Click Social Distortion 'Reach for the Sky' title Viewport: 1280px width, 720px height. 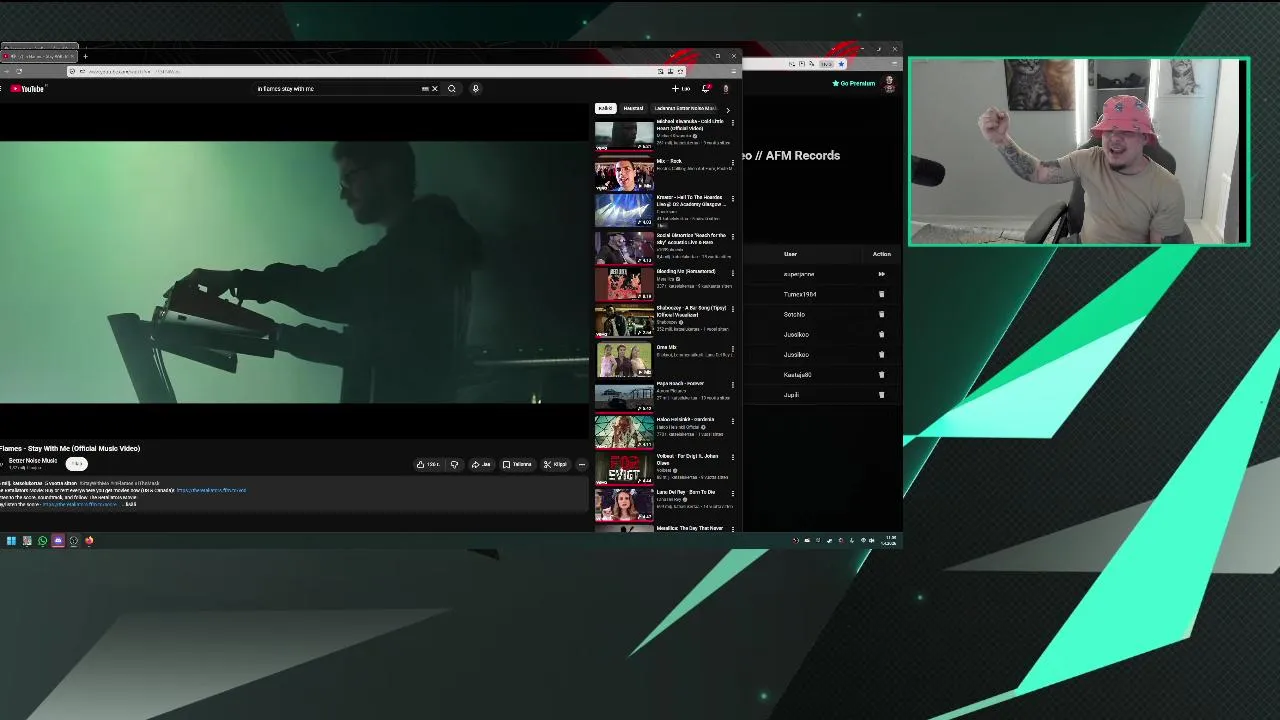(691, 238)
